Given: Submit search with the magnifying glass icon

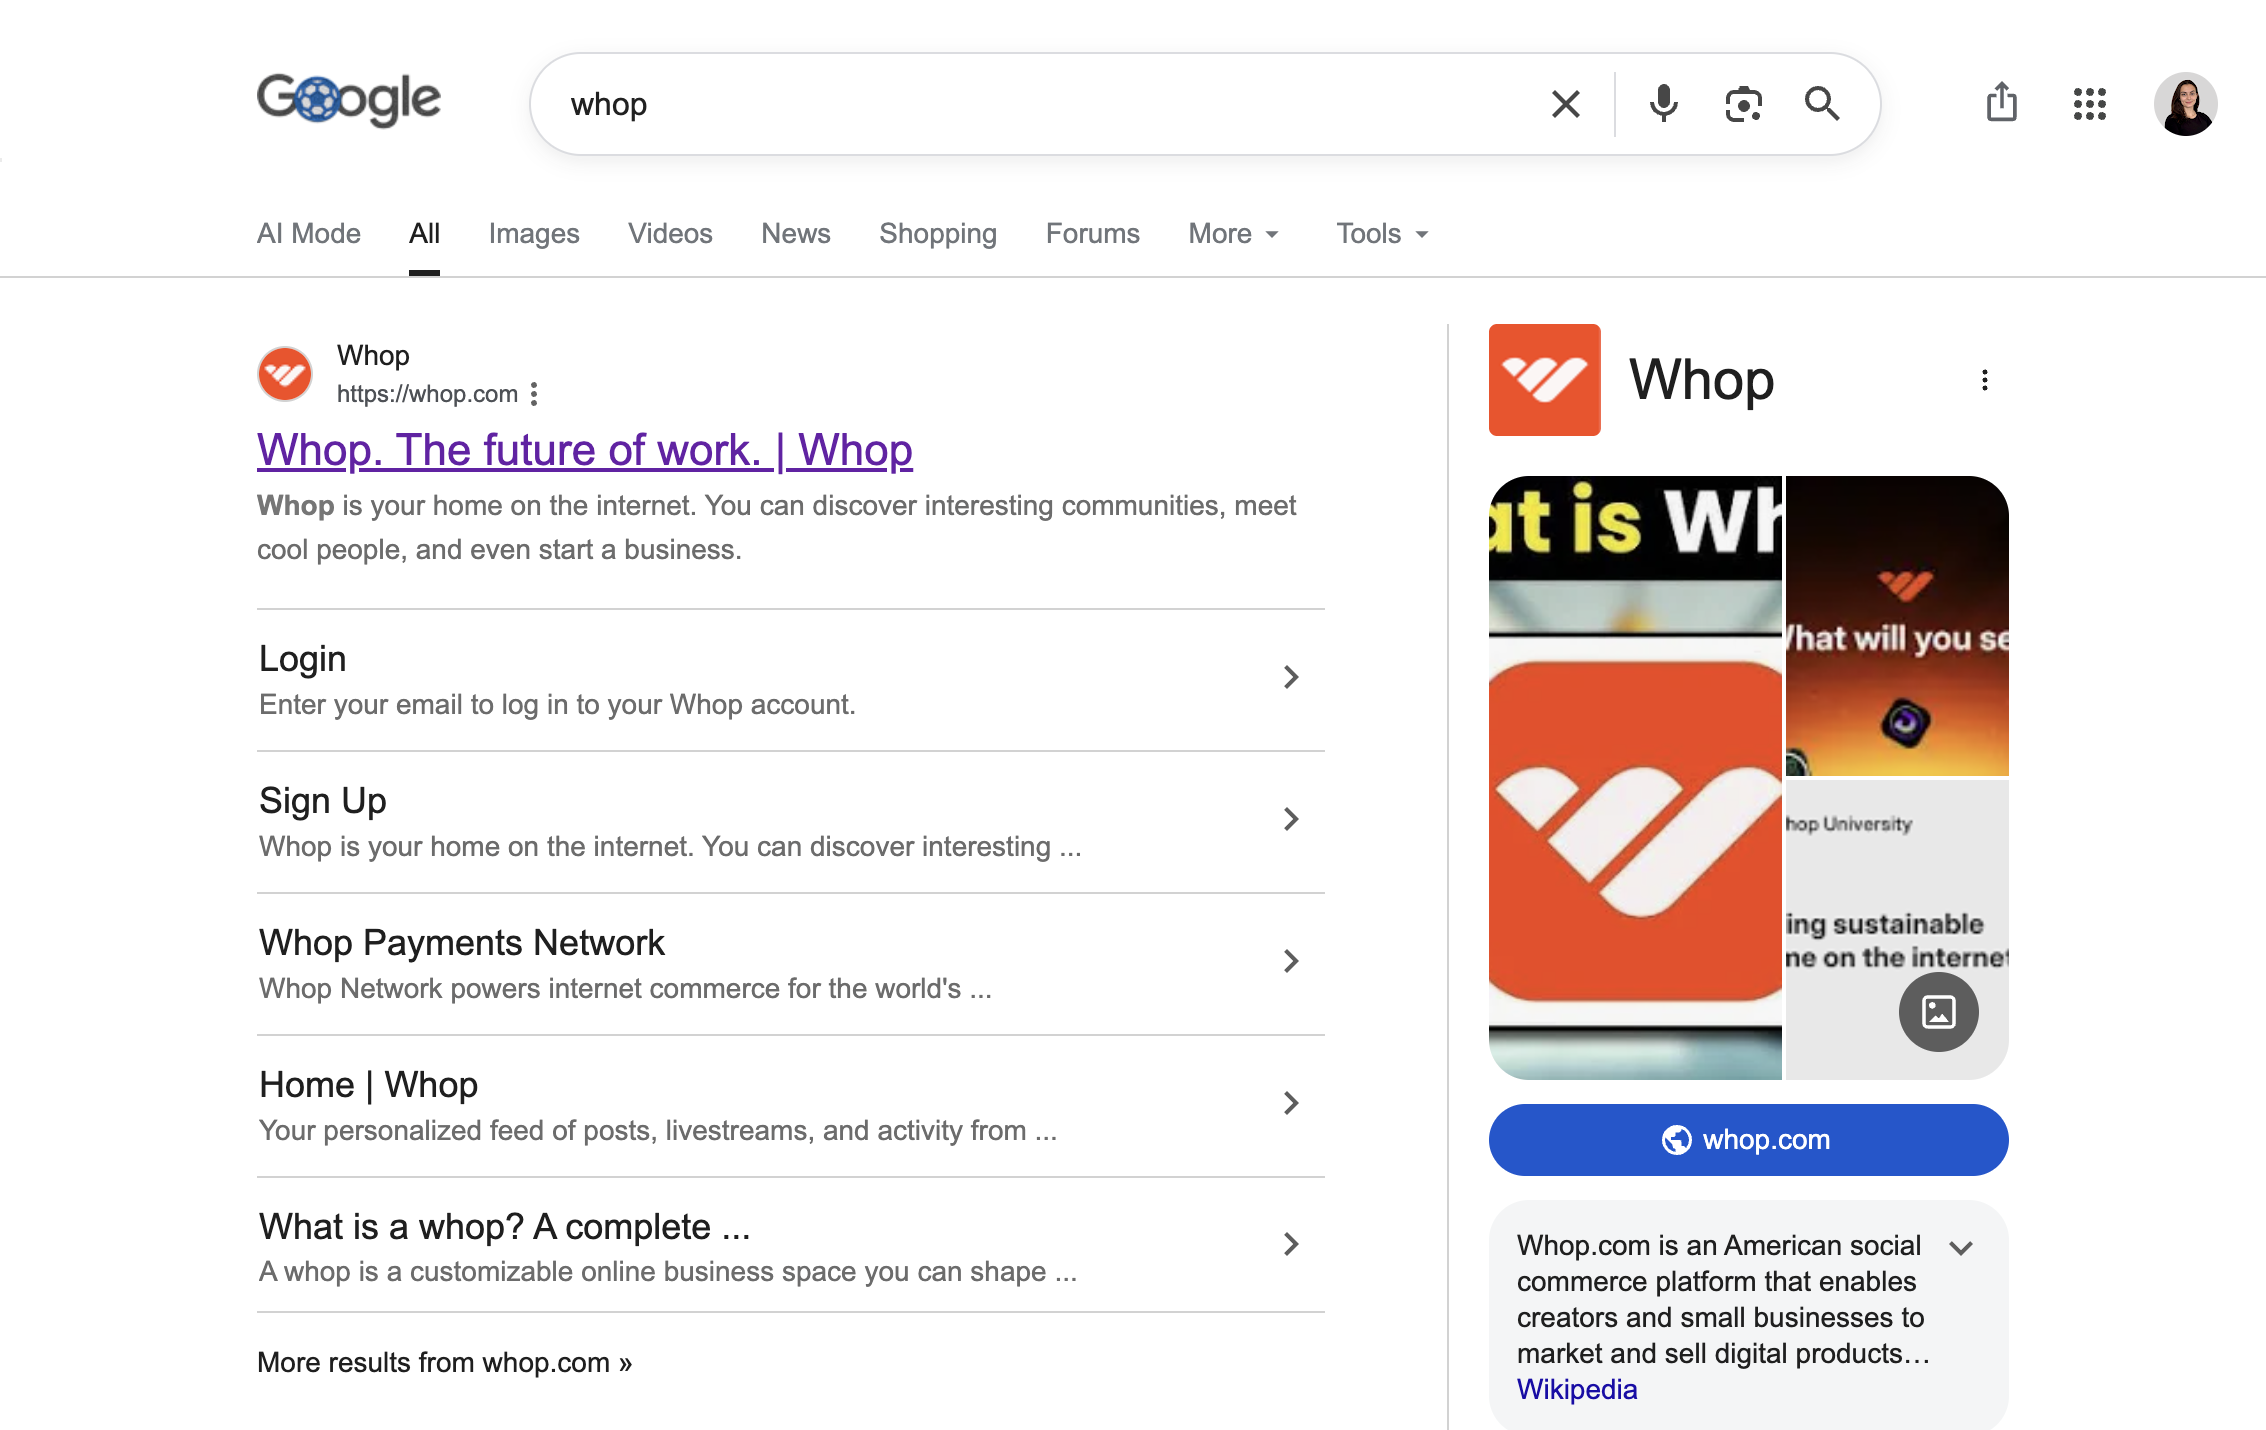Looking at the screenshot, I should click(x=1821, y=104).
